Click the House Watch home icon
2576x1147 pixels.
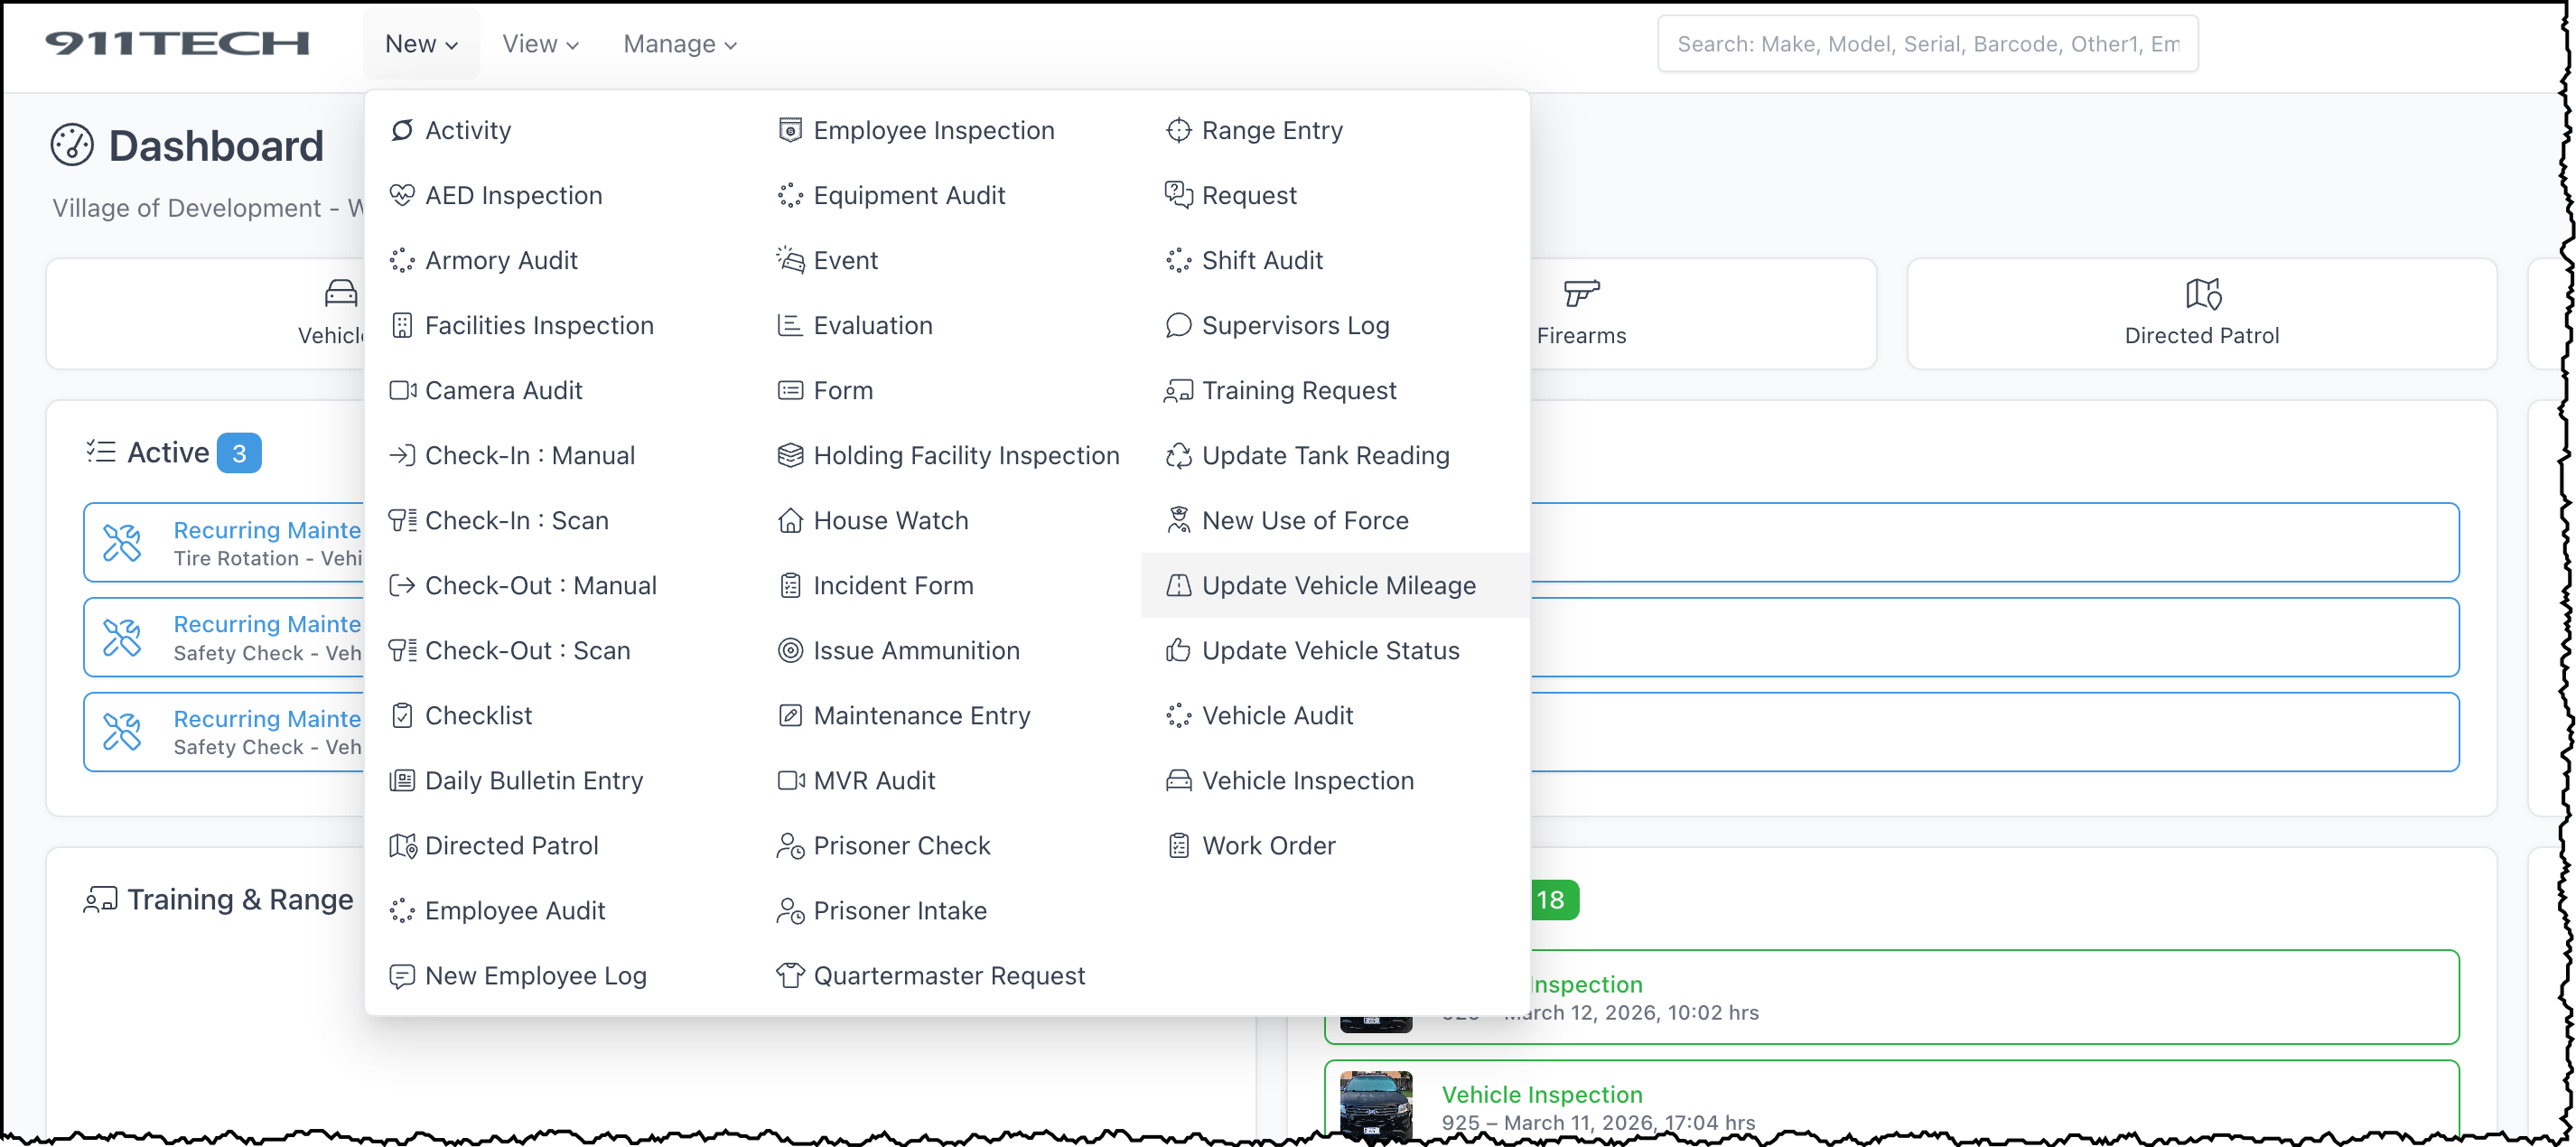pyautogui.click(x=790, y=520)
